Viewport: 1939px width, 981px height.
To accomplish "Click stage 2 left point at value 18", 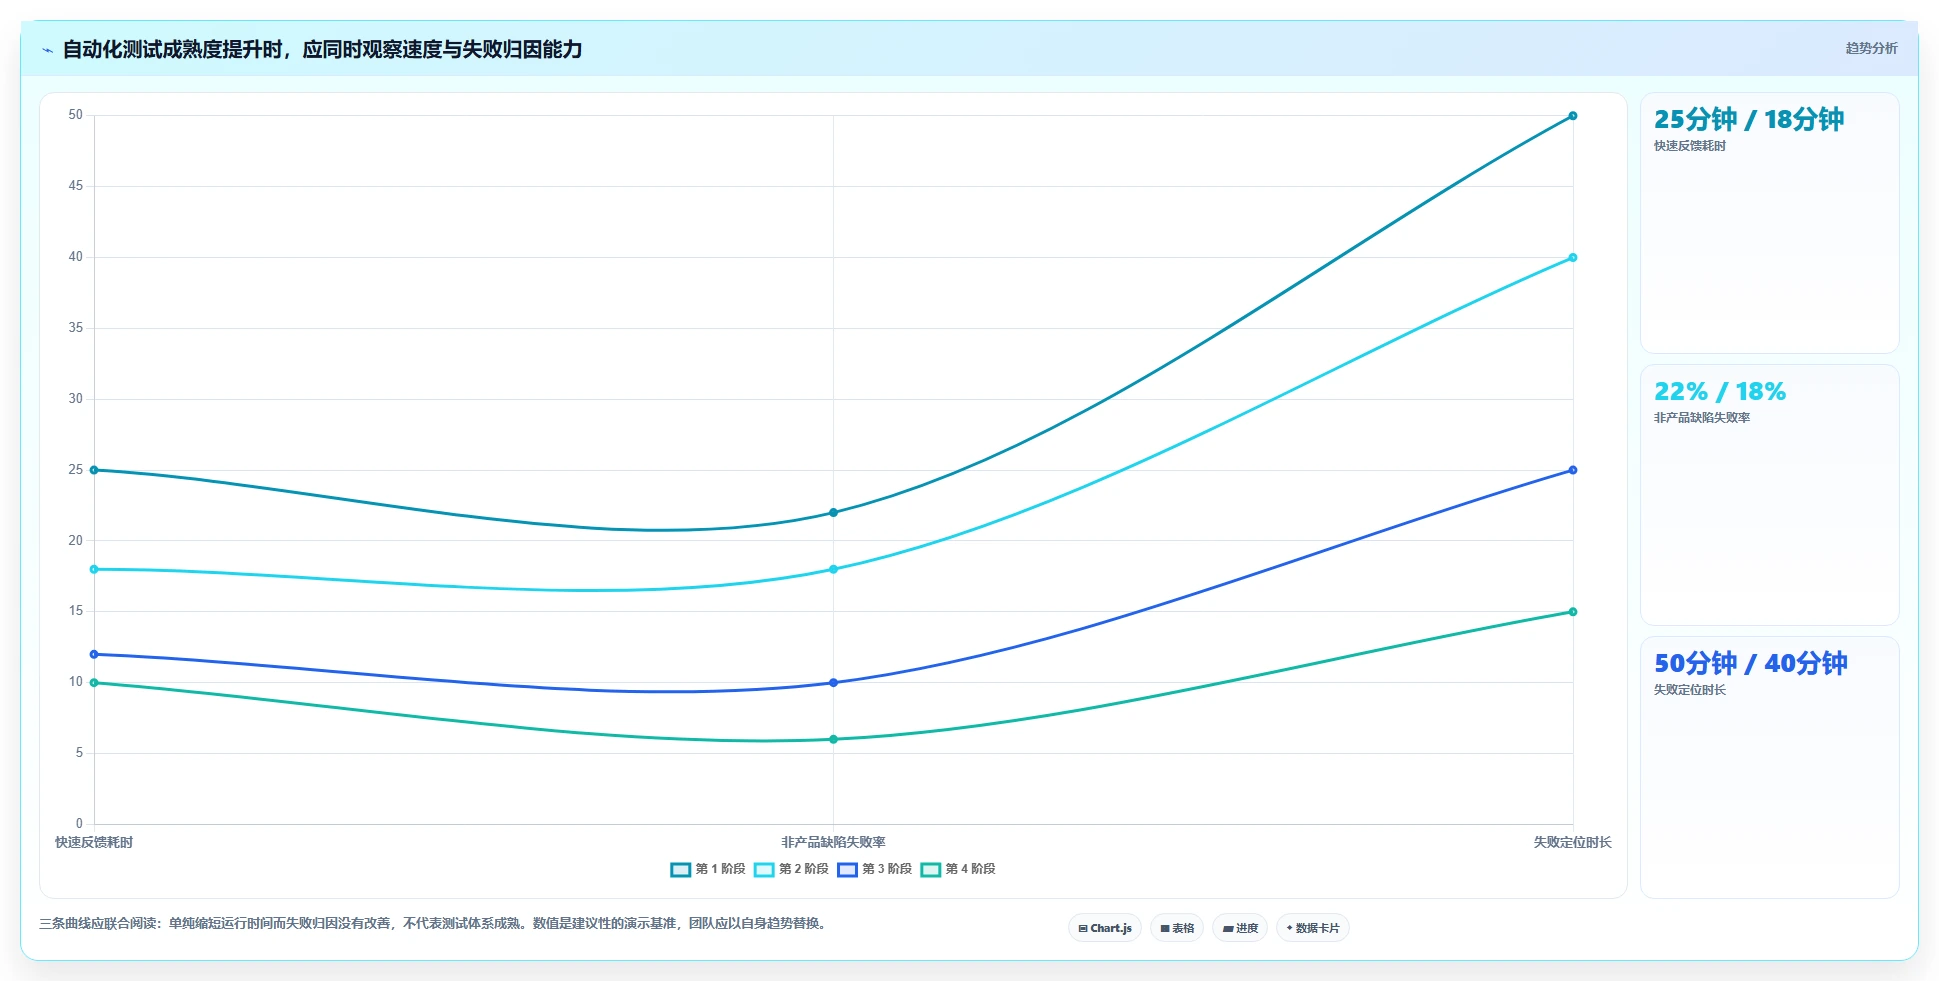I will pyautogui.click(x=94, y=570).
